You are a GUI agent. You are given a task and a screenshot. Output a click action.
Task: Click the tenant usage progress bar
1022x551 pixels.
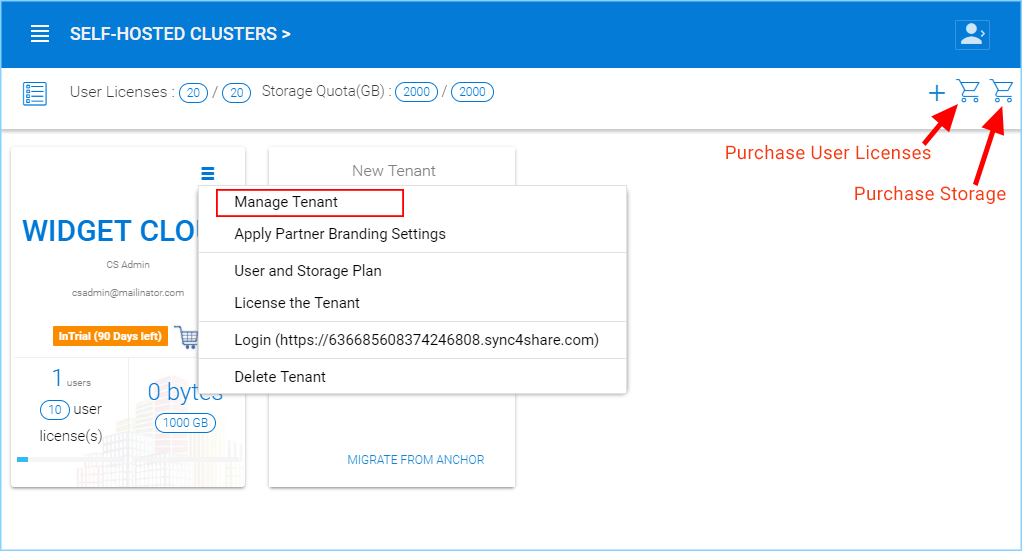click(128, 460)
